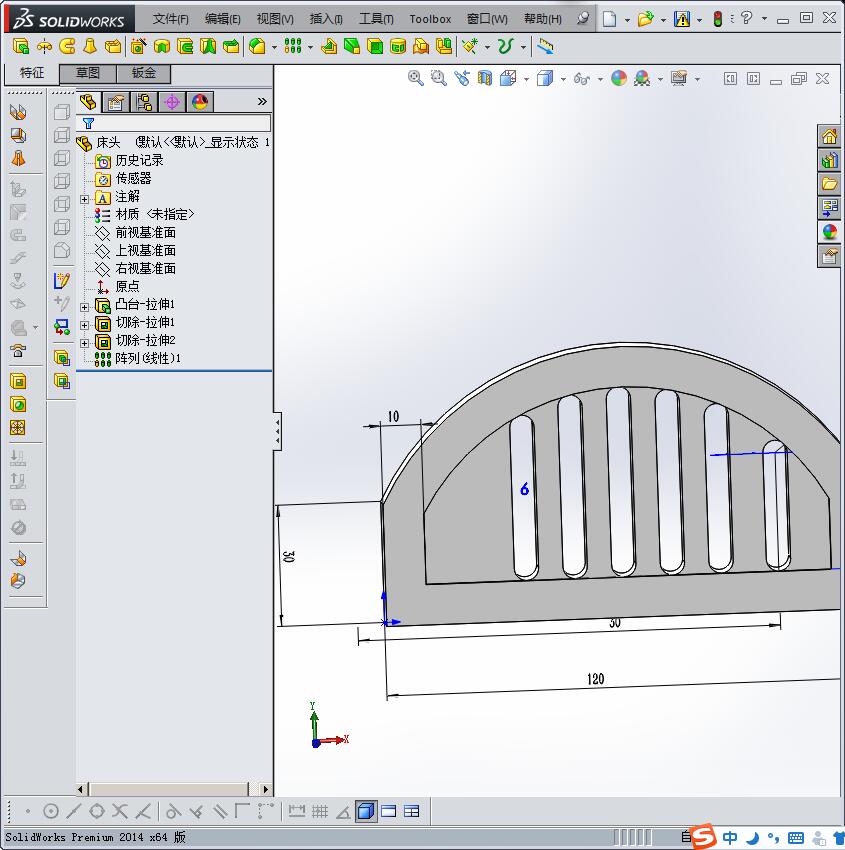Open the DimXpertManager tab icon
Image resolution: width=845 pixels, height=850 pixels.
(x=172, y=101)
